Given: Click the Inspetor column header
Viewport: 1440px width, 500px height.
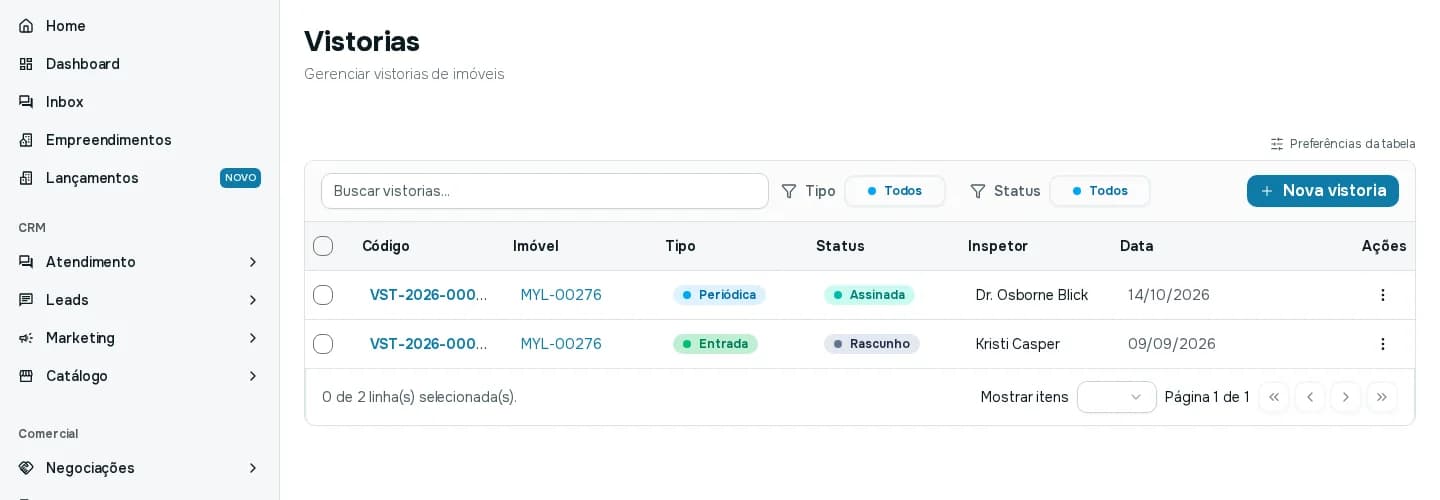Looking at the screenshot, I should tap(998, 246).
